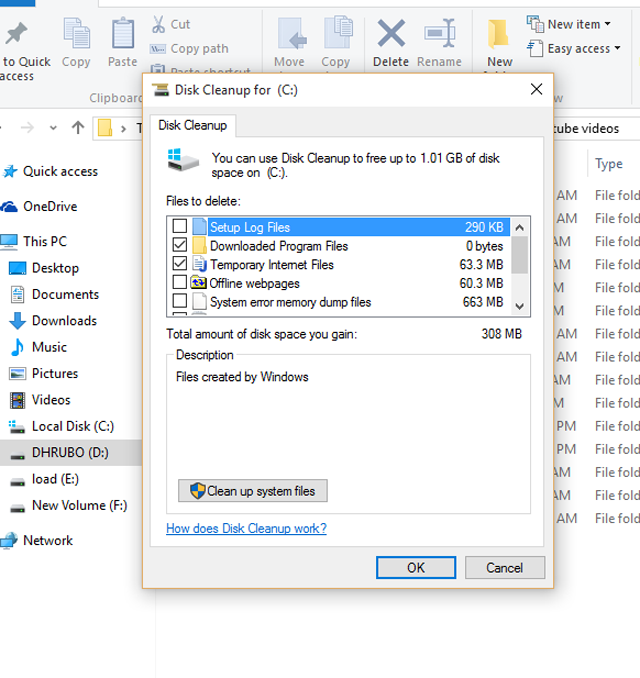Screen dimensions: 640x678
Task: Click the Downloads arrow icon
Action: click(x=17, y=321)
